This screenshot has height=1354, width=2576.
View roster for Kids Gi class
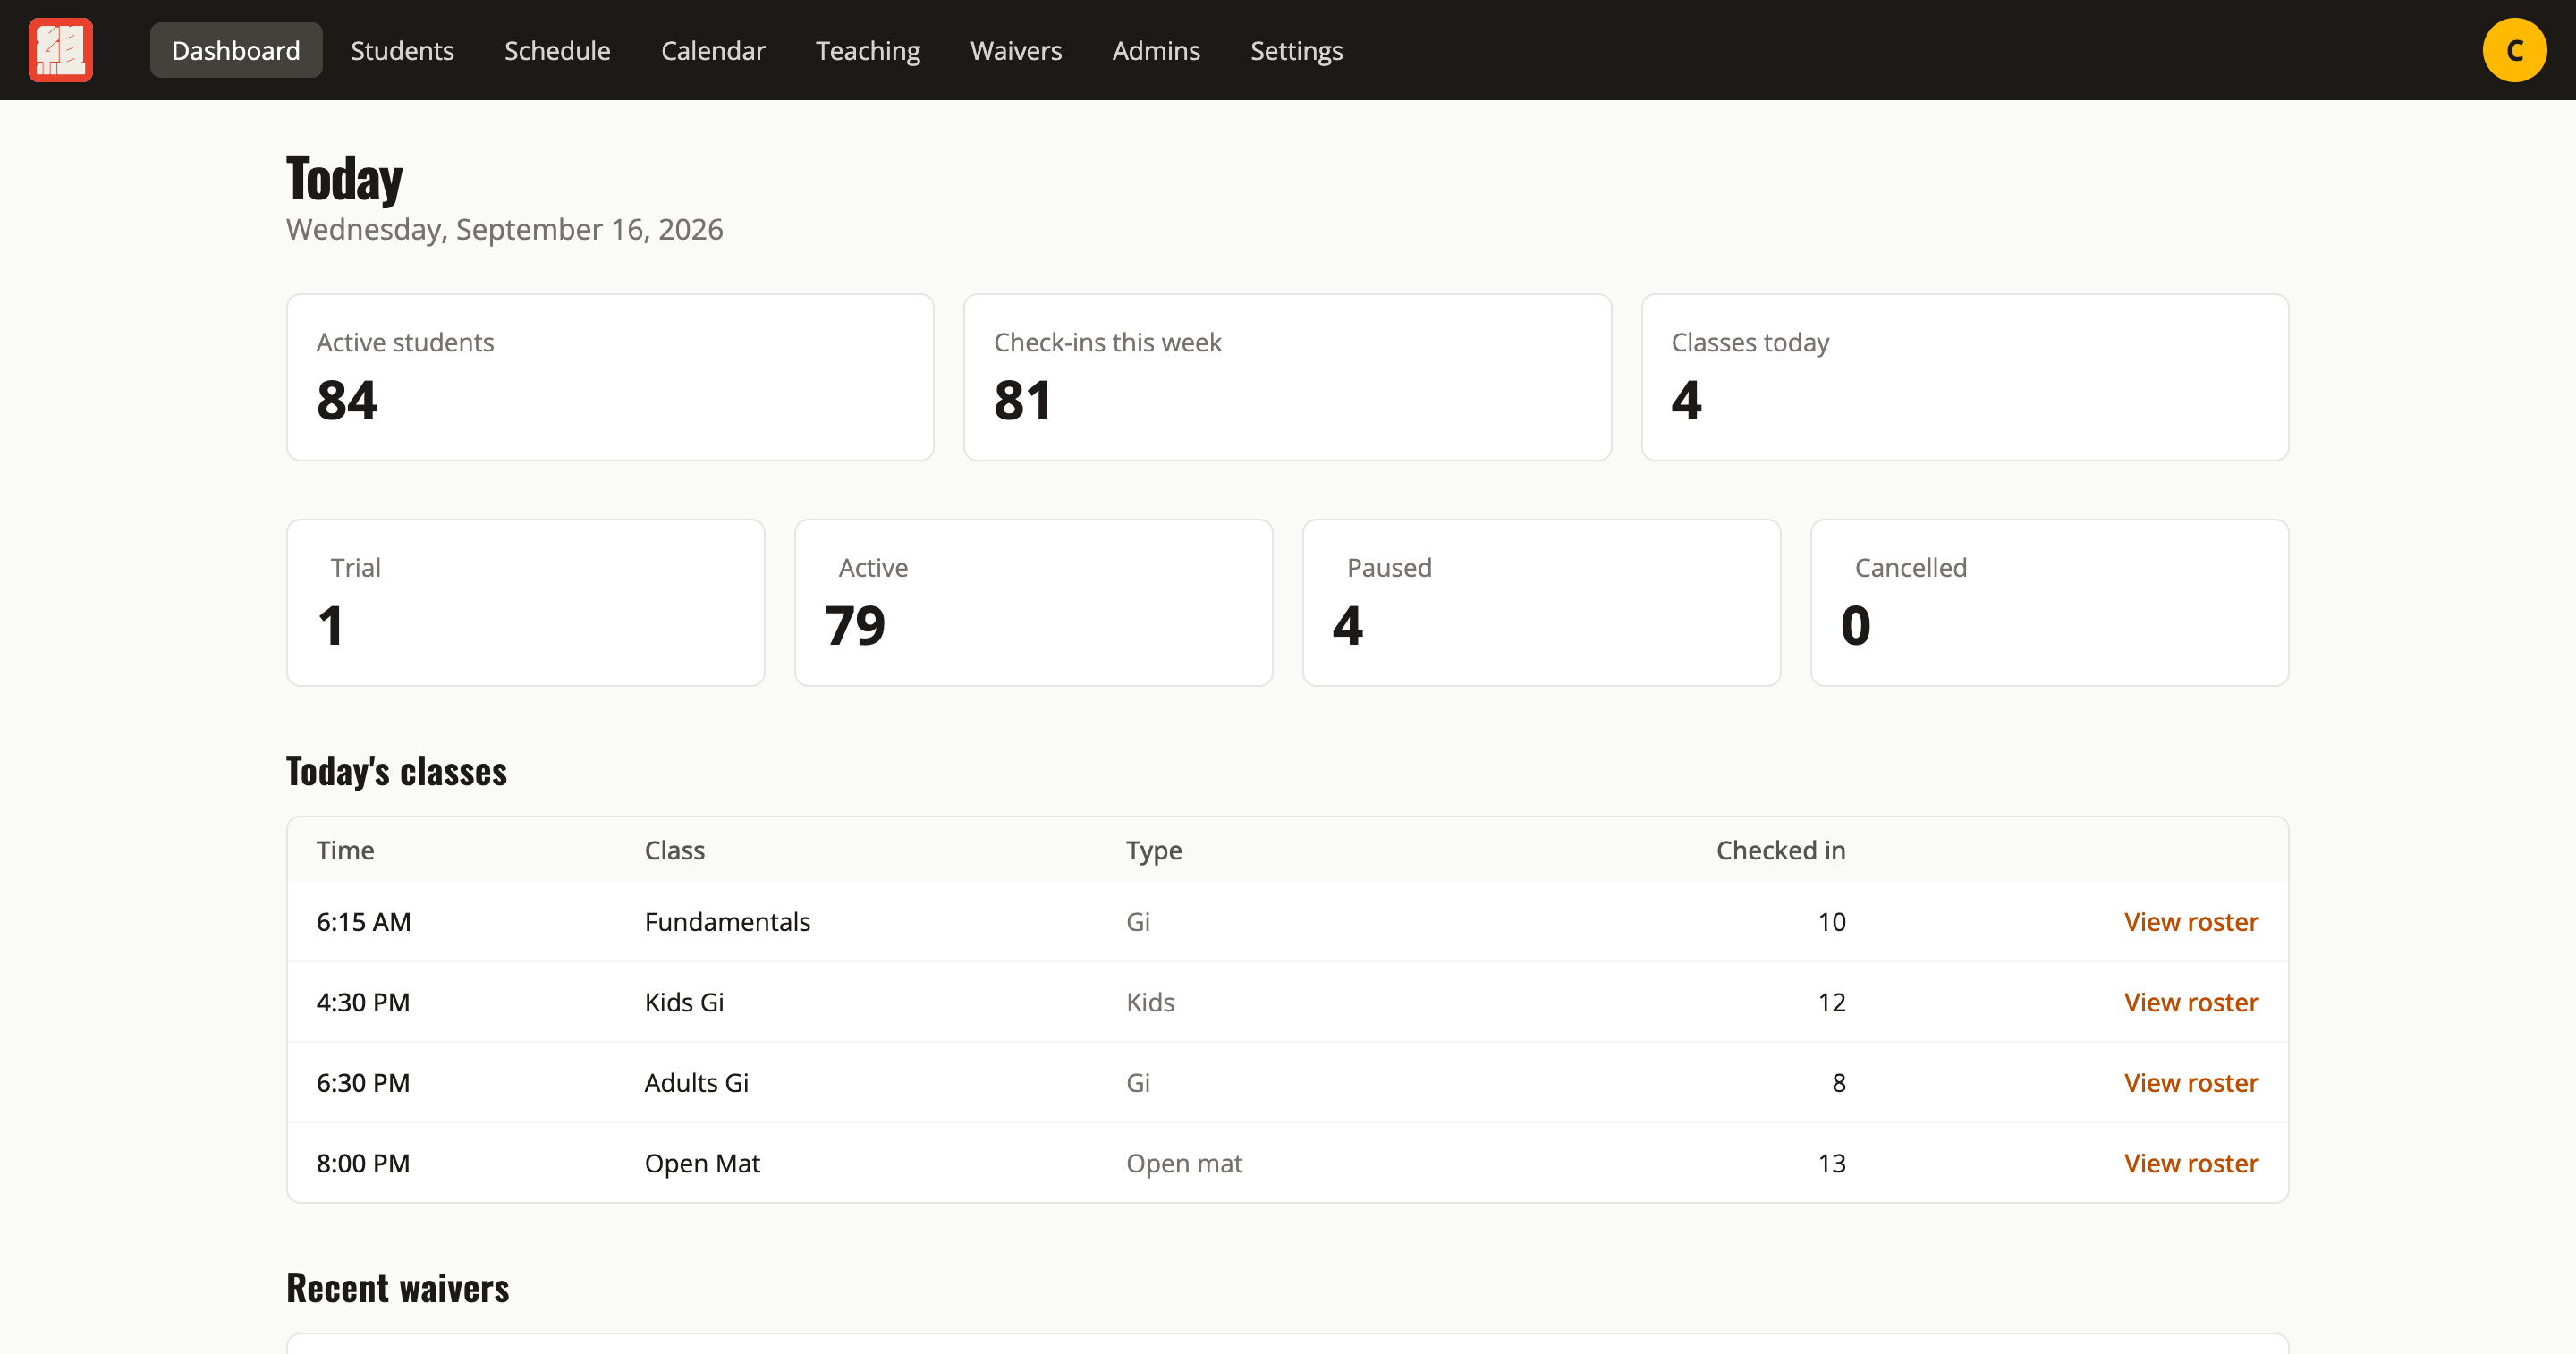[2191, 1002]
